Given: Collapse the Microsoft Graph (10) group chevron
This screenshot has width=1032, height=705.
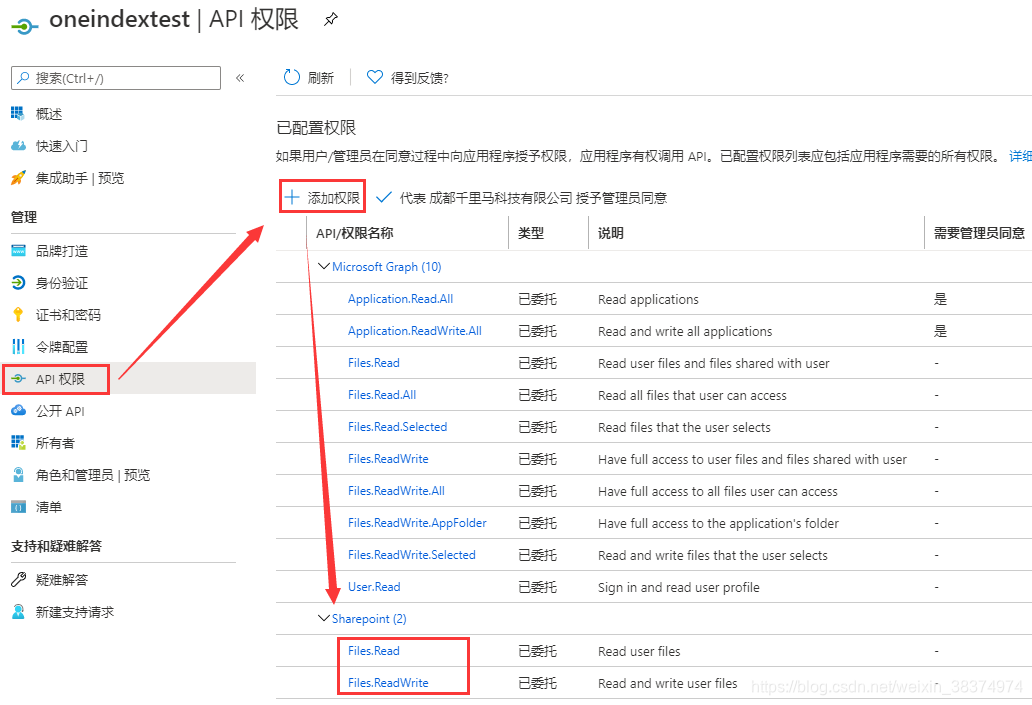Looking at the screenshot, I should point(324,266).
